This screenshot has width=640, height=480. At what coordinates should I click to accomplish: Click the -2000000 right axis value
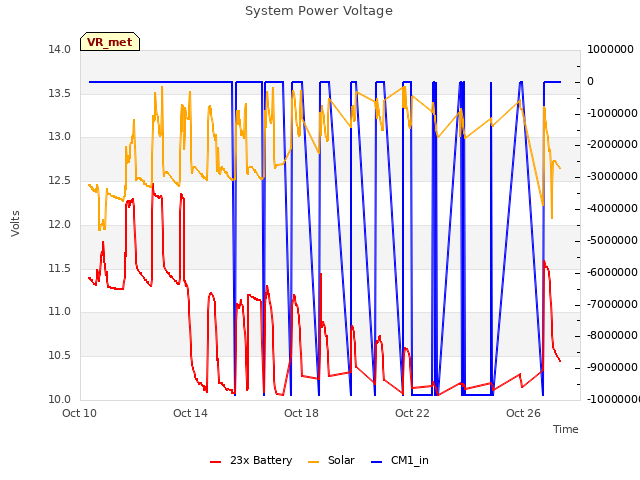click(x=612, y=144)
